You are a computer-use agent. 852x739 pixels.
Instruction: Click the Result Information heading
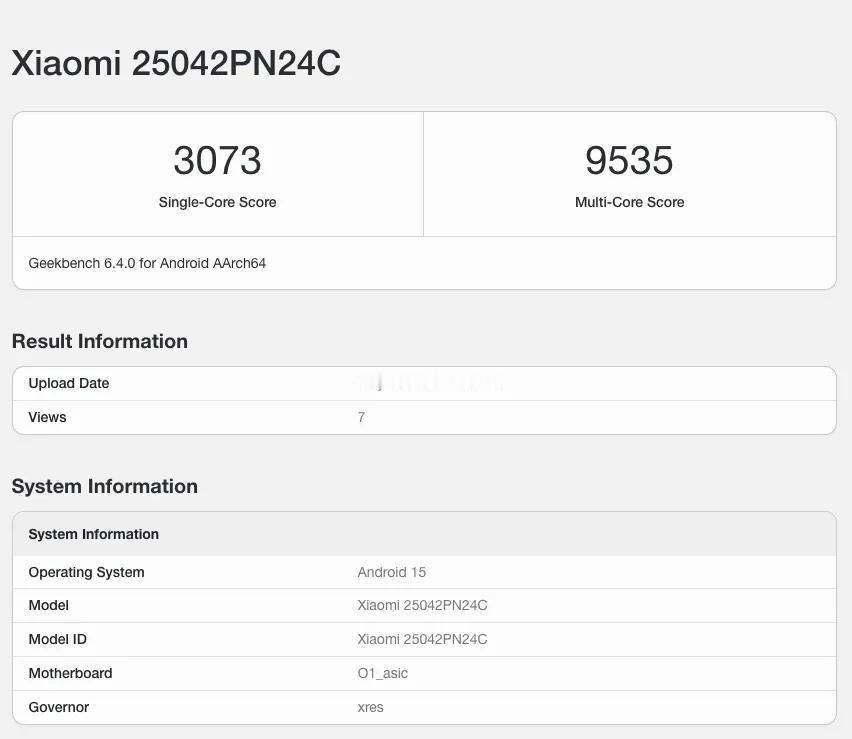pyautogui.click(x=100, y=341)
